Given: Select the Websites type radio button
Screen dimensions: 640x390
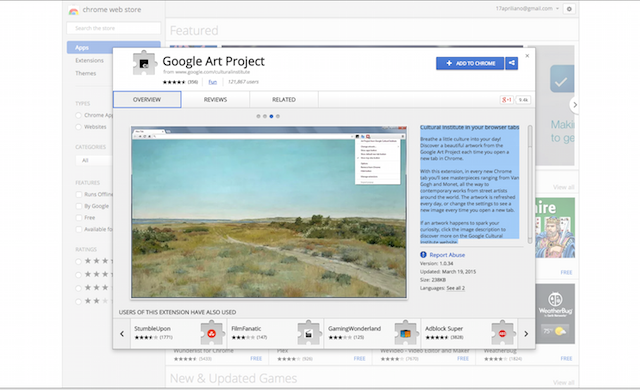Looking at the screenshot, I should (78, 127).
